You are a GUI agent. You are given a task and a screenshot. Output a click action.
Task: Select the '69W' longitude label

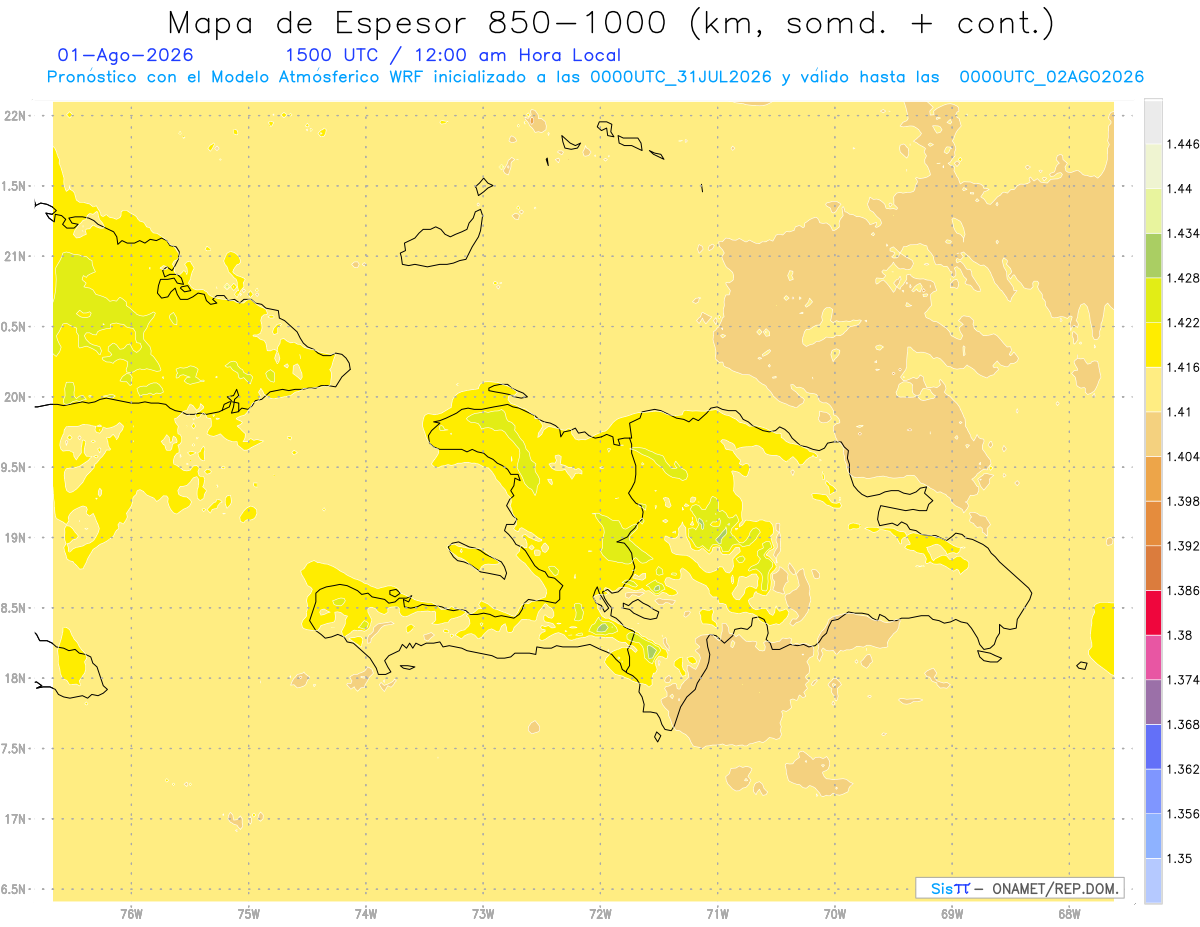952,914
